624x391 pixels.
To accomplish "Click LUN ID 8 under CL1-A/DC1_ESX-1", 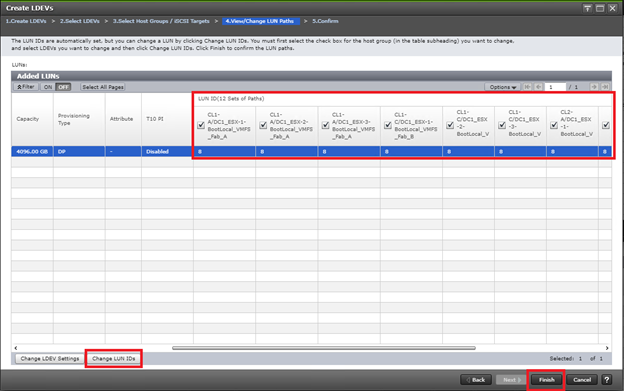I will (x=224, y=152).
